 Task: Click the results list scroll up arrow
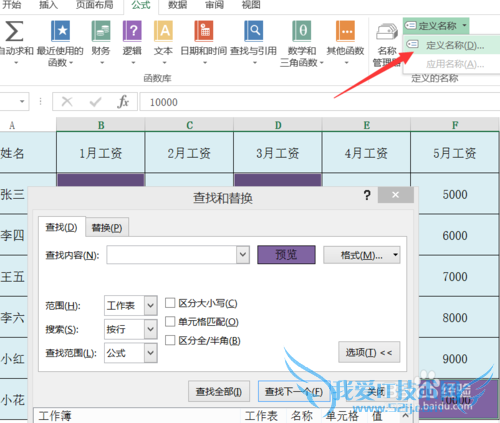(405, 416)
